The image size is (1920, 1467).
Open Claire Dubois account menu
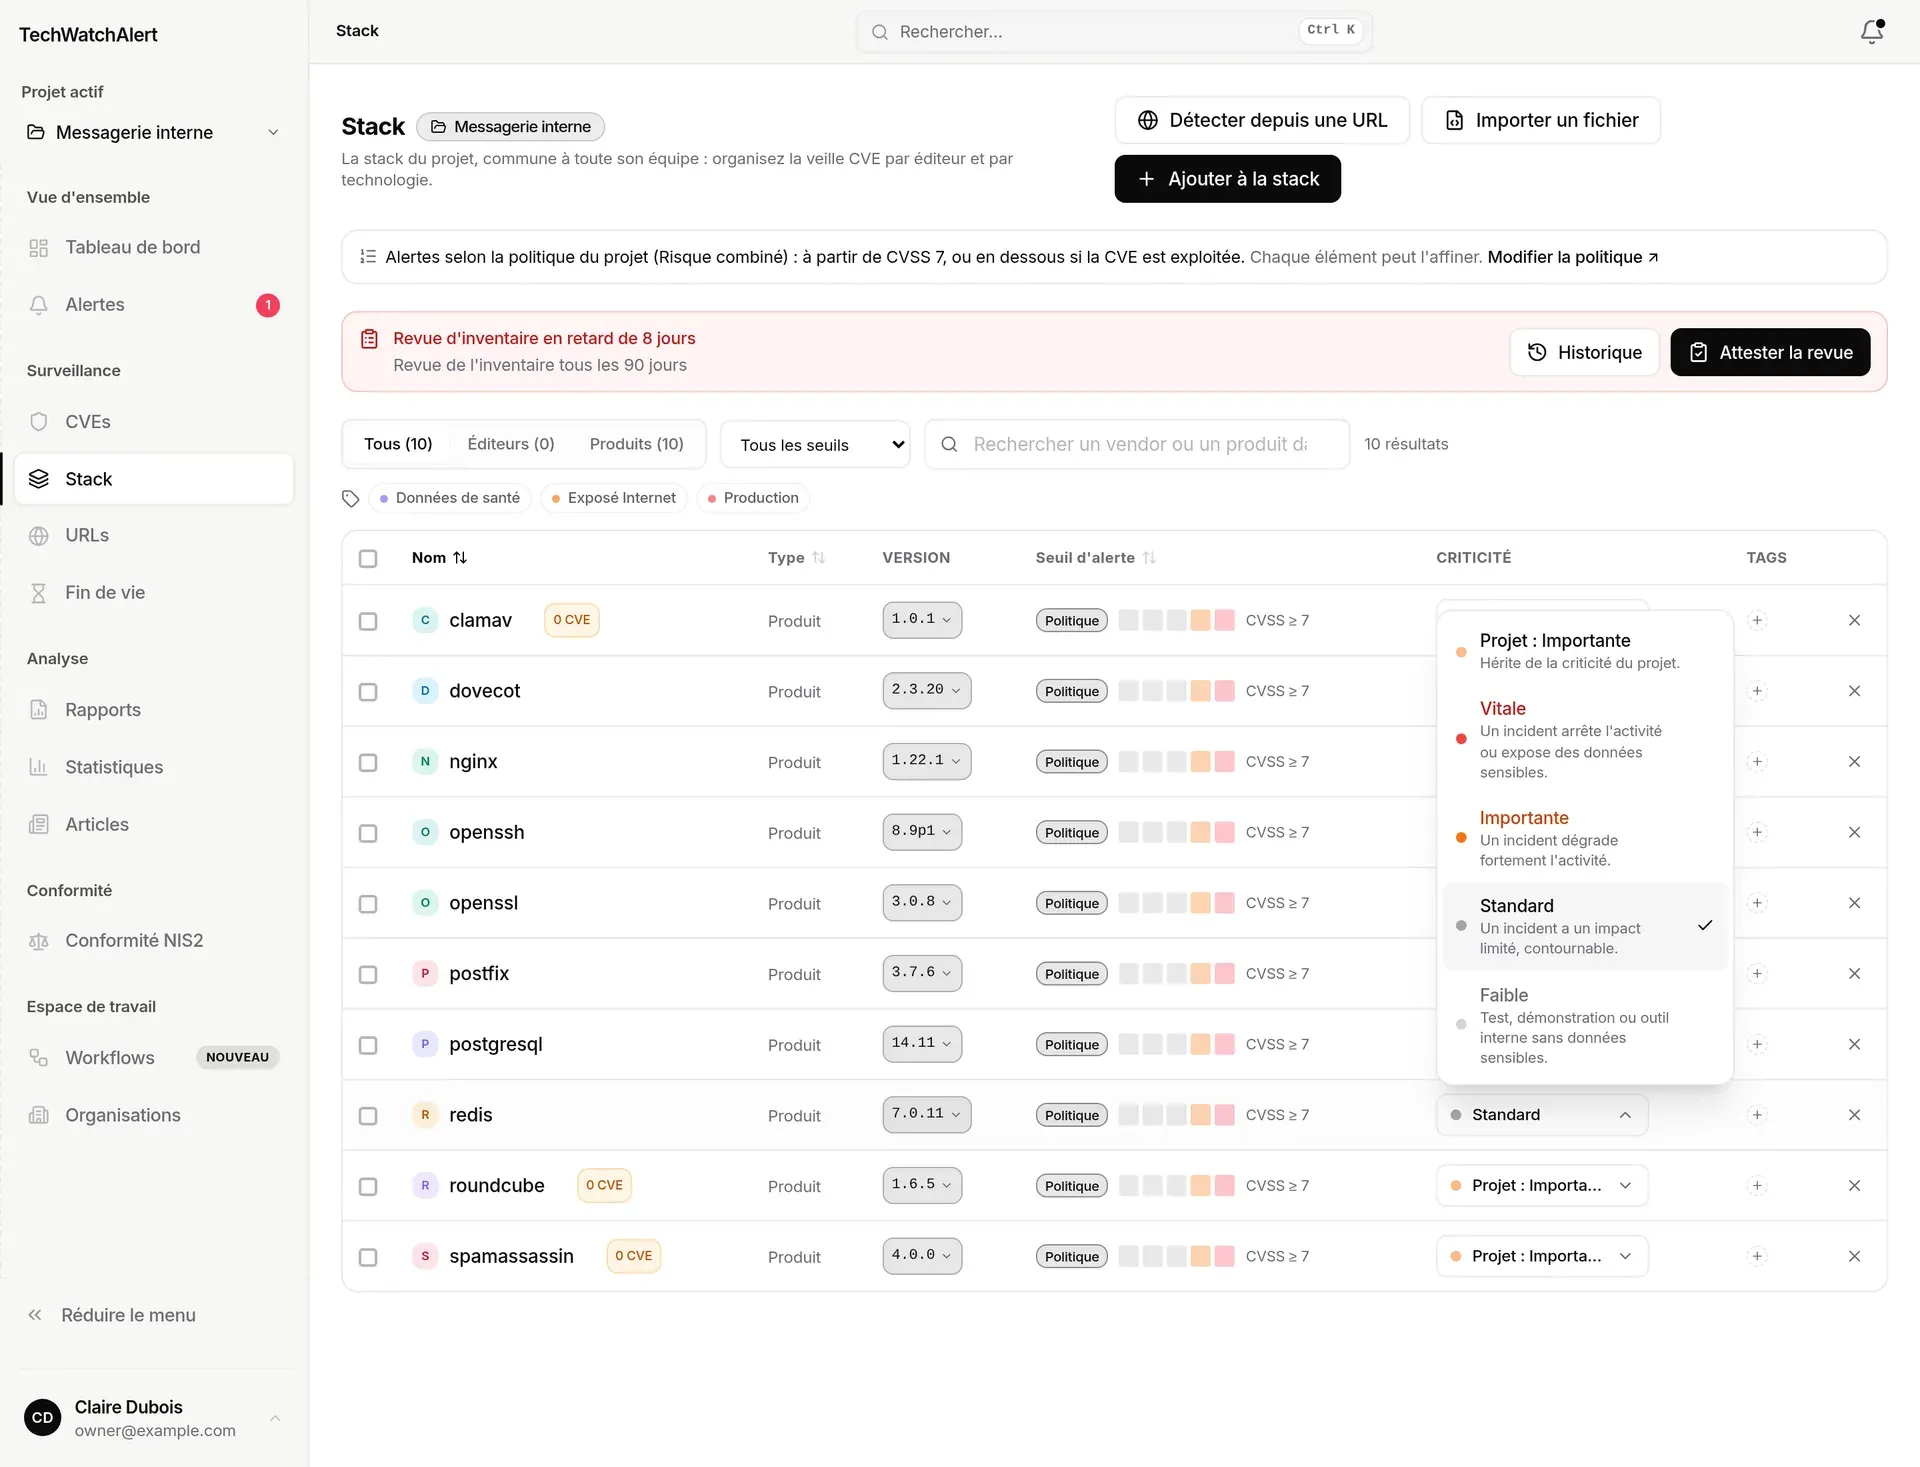click(x=154, y=1418)
